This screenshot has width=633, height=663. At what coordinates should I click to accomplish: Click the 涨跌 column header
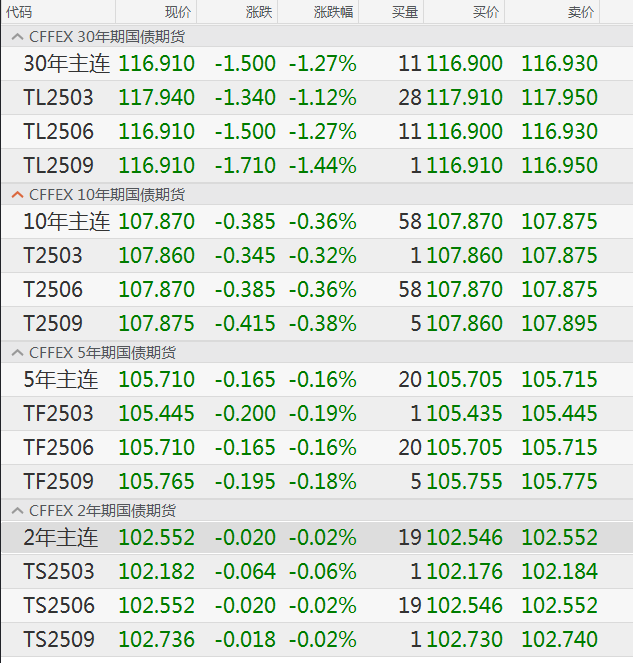(258, 12)
